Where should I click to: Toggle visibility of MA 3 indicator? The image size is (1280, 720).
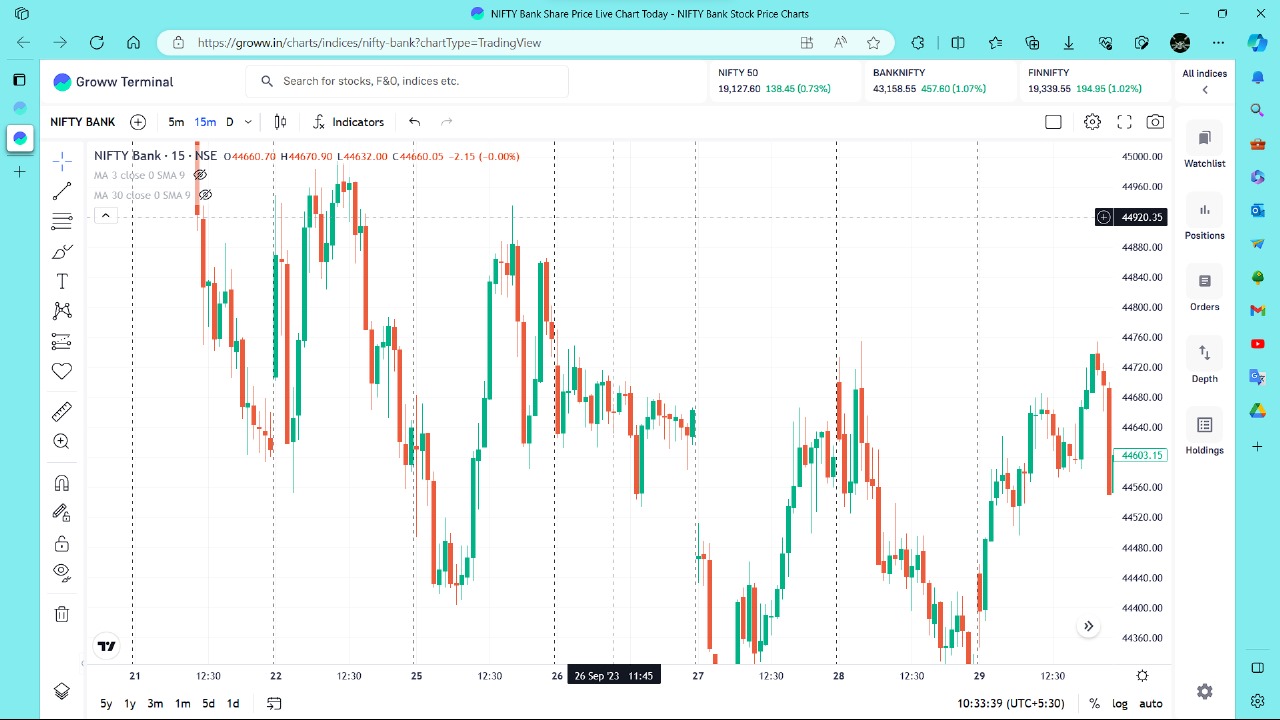point(200,175)
